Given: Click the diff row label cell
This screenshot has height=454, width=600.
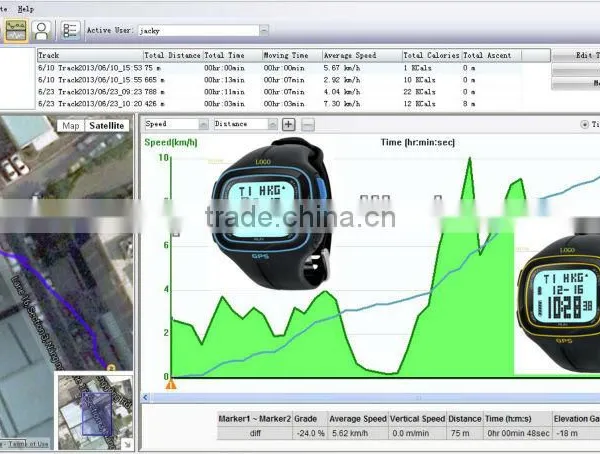Looking at the screenshot, I should point(255,433).
